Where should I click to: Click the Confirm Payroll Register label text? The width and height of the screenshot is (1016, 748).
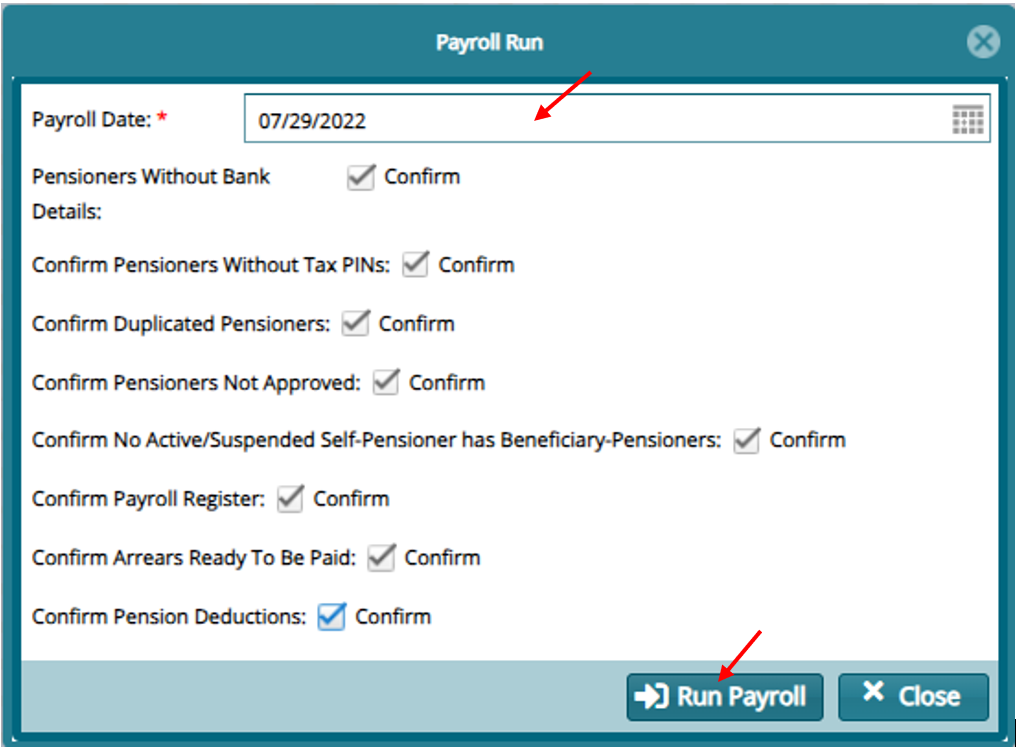pyautogui.click(x=148, y=499)
